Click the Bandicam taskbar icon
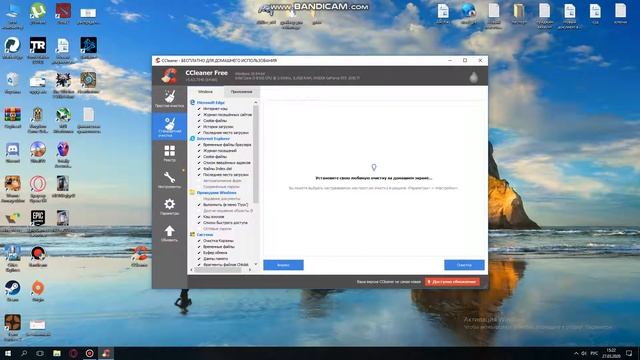Viewport: 640px width, 360px height. tap(89, 353)
